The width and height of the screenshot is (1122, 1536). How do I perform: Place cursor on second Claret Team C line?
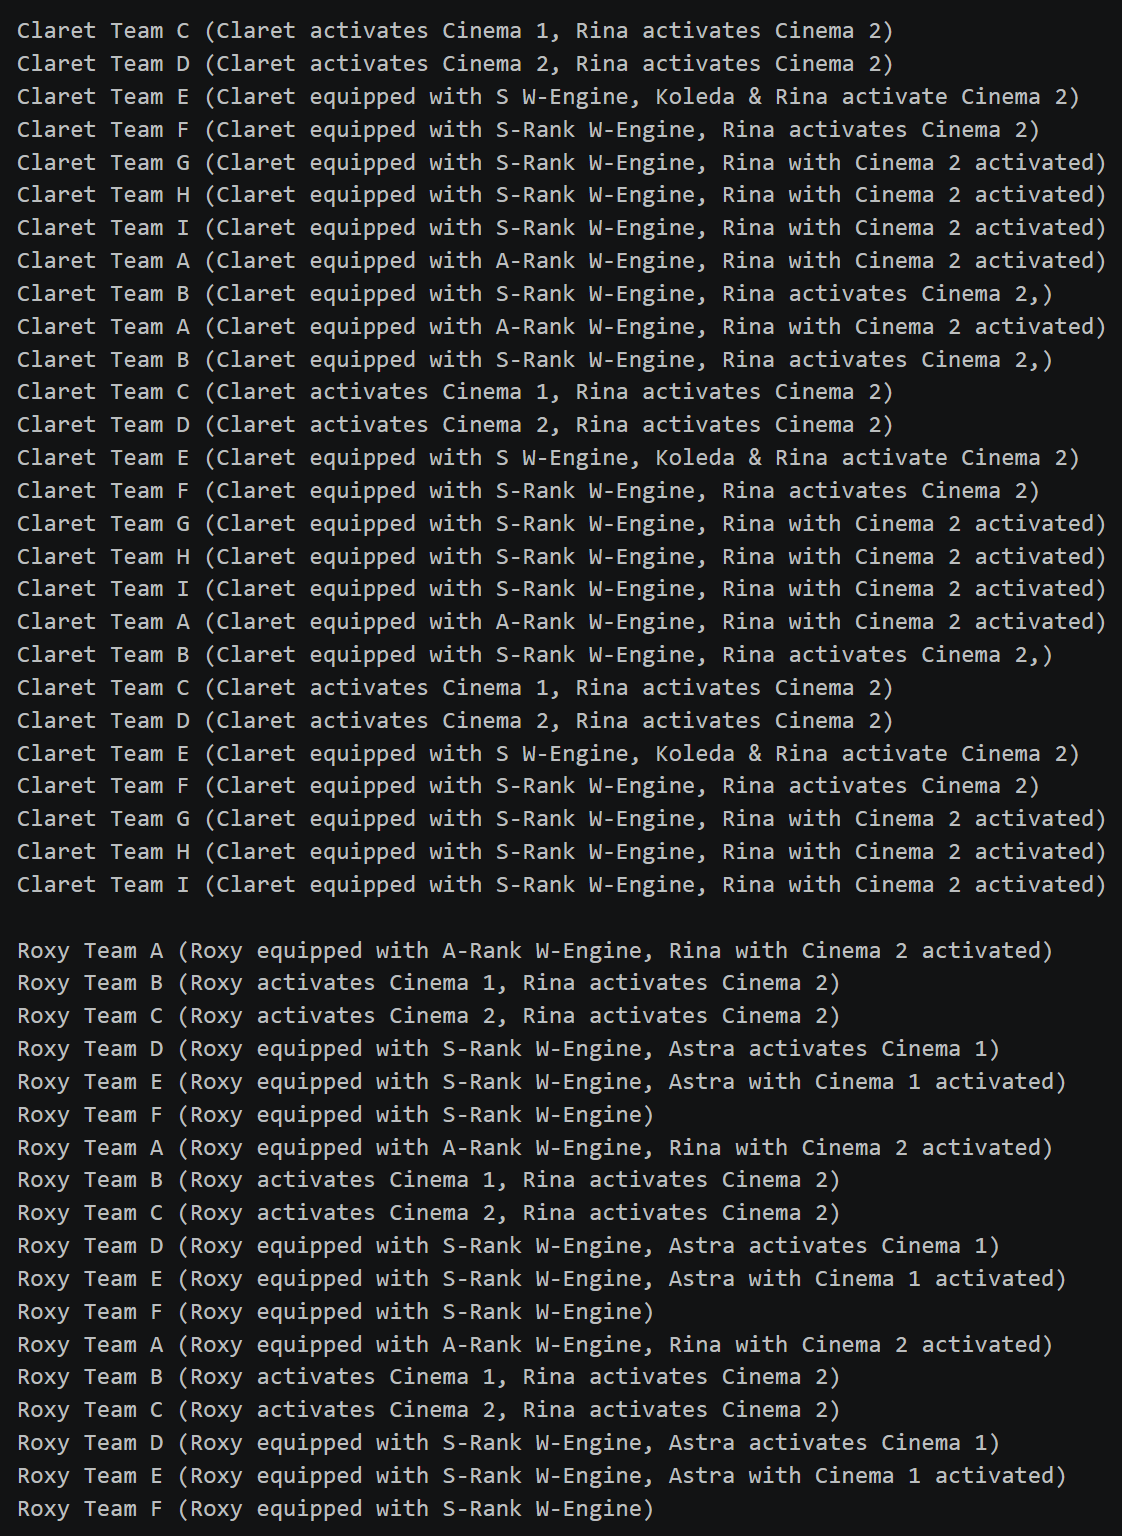455,392
